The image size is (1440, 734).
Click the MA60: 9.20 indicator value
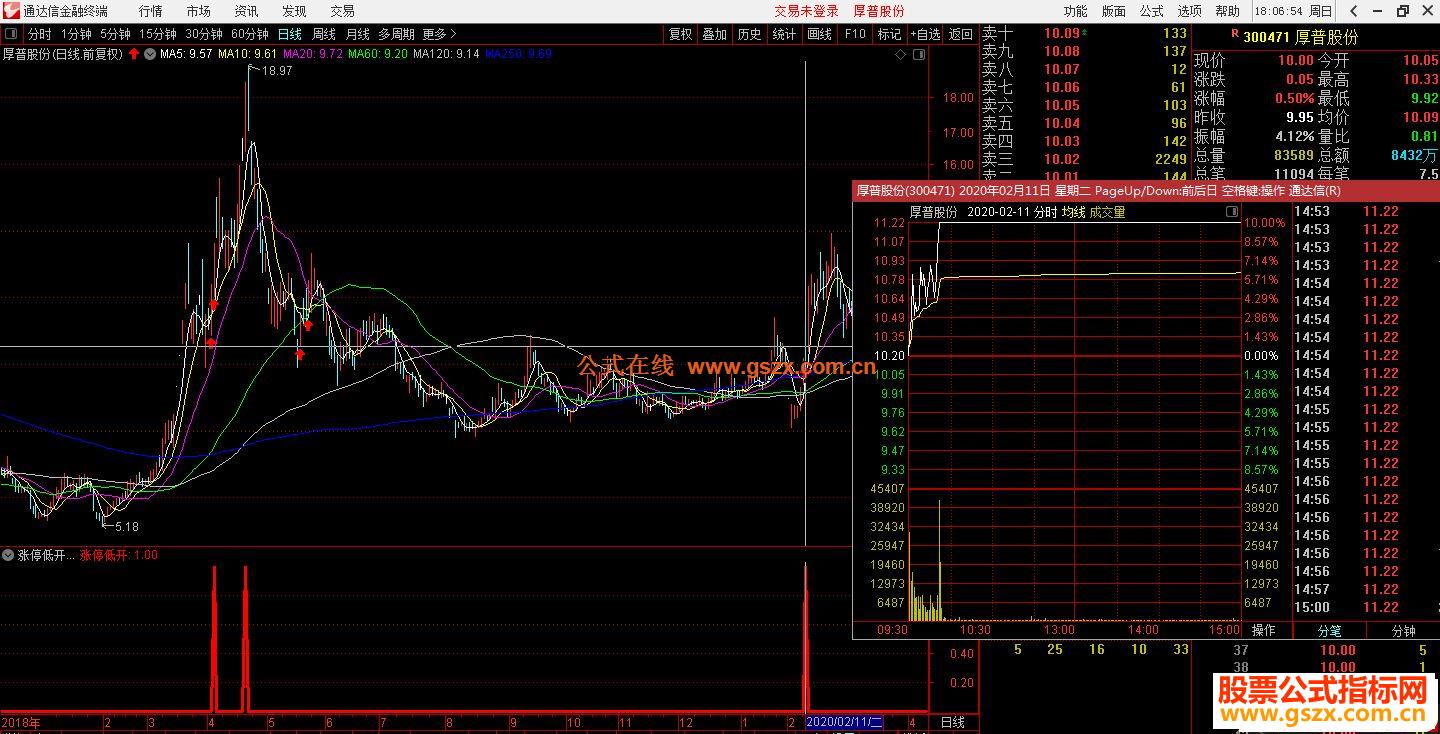[378, 54]
